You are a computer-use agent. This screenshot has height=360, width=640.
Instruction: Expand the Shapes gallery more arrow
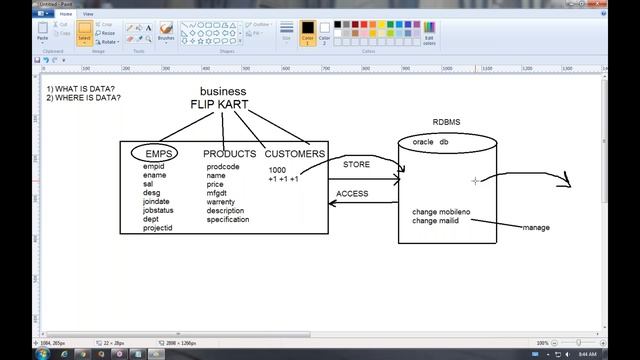tap(240, 41)
